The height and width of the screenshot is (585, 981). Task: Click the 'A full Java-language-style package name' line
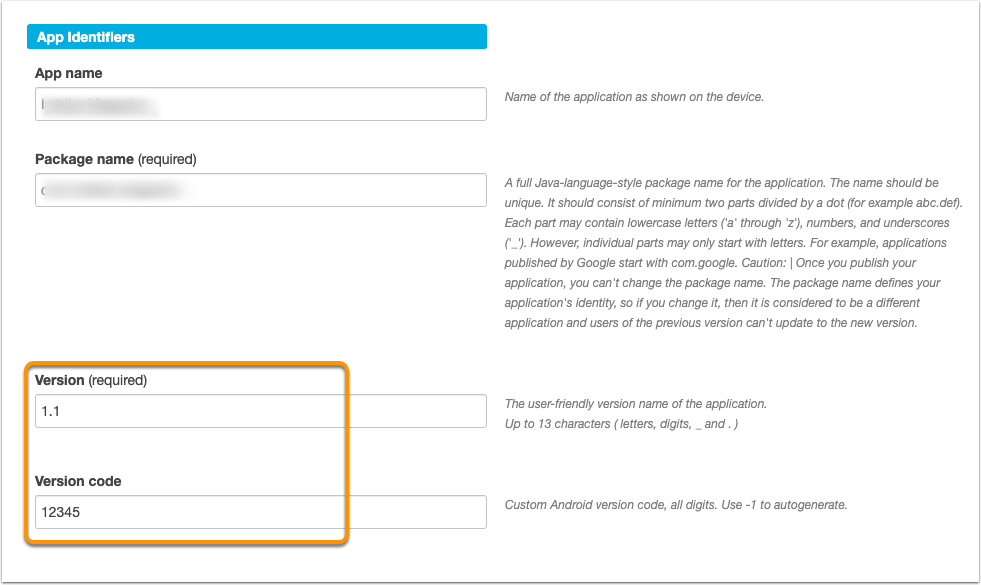721,183
